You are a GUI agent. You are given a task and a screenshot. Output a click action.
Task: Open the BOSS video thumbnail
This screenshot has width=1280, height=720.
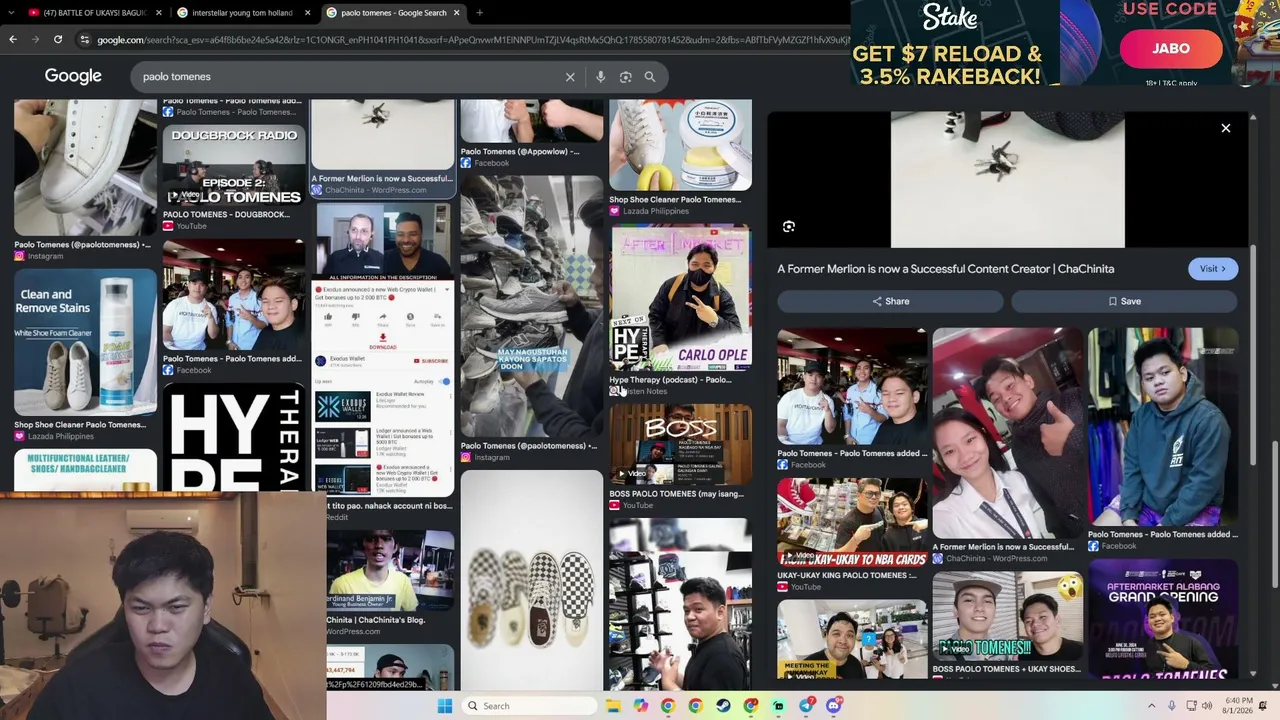(x=680, y=446)
